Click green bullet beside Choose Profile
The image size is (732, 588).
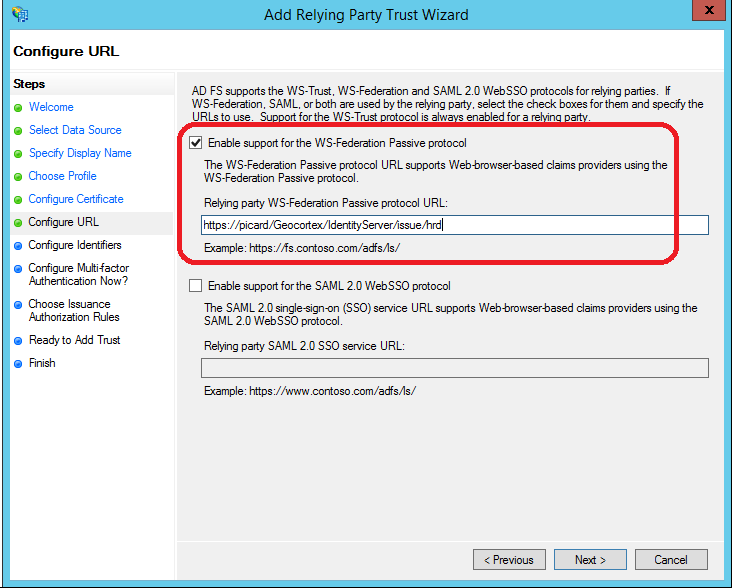tap(18, 177)
